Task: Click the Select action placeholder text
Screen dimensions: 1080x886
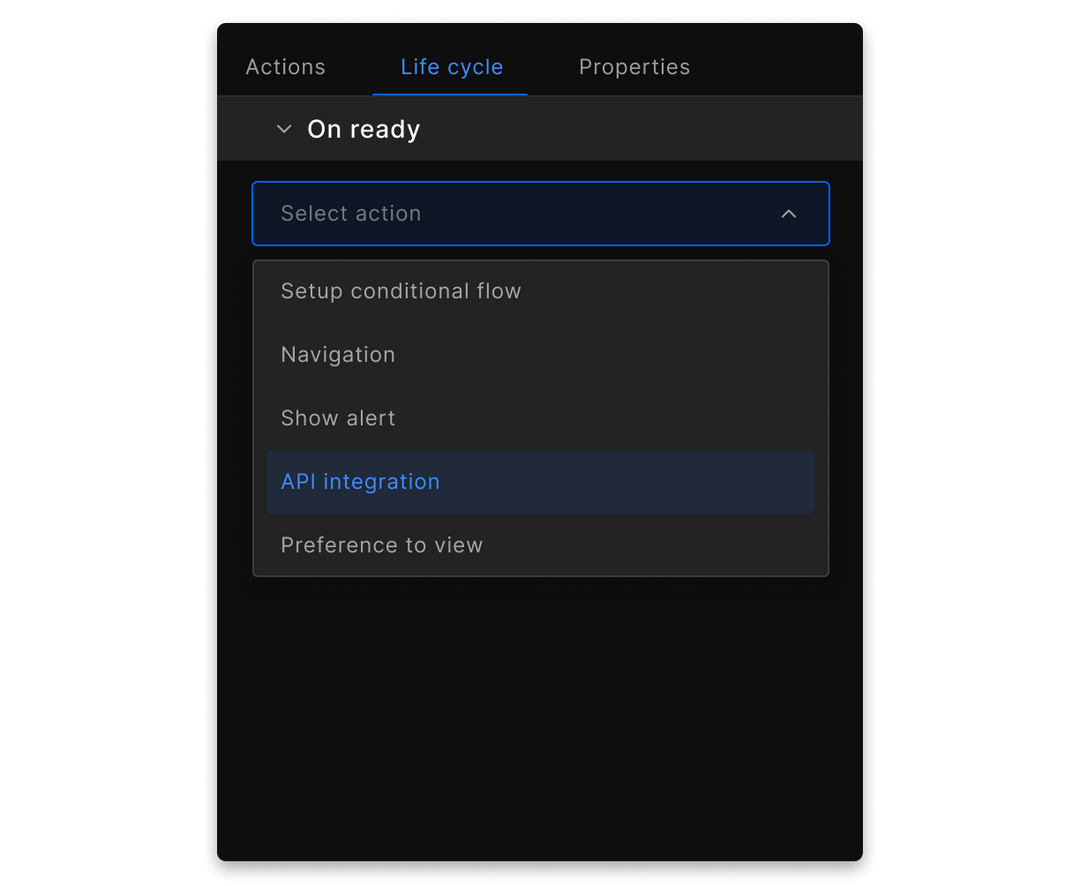Action: 351,213
